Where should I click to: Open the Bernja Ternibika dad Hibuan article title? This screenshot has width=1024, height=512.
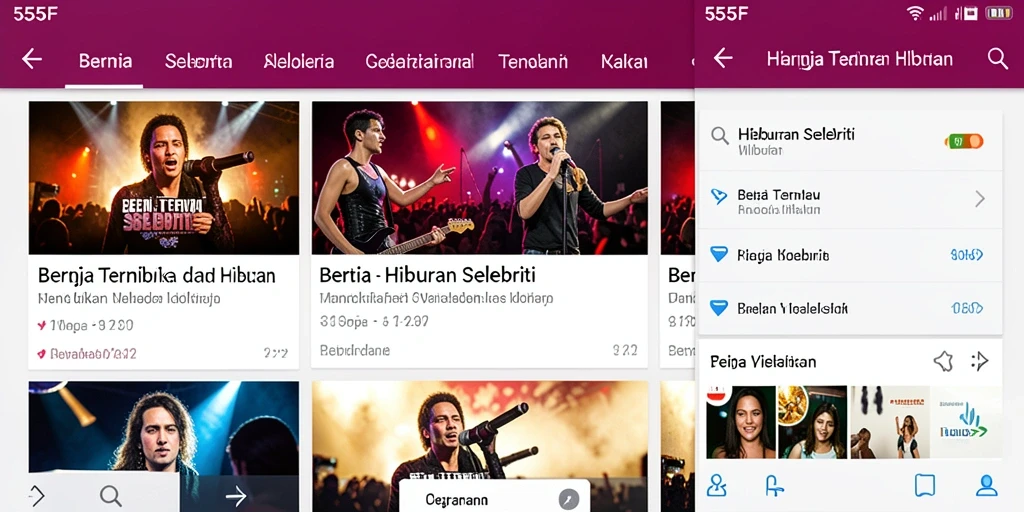[x=157, y=275]
